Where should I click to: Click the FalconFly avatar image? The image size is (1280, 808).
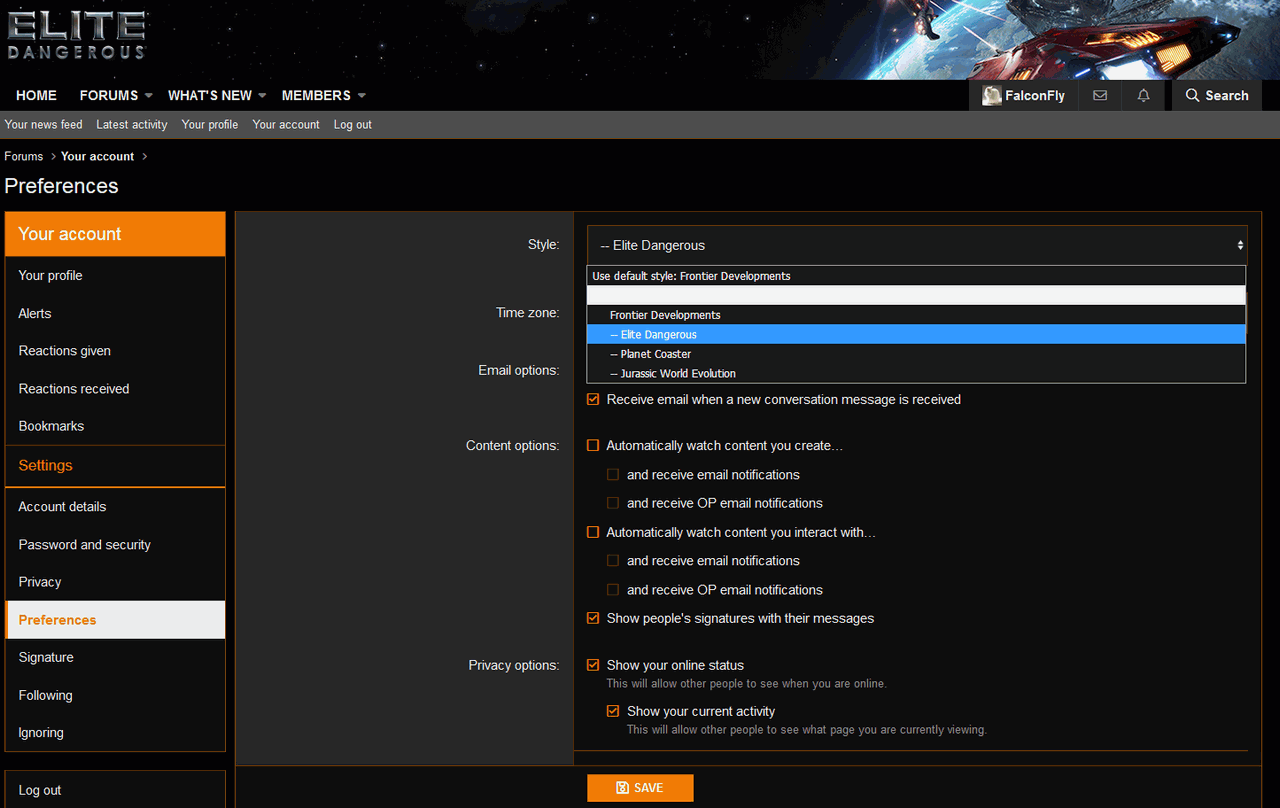(992, 96)
